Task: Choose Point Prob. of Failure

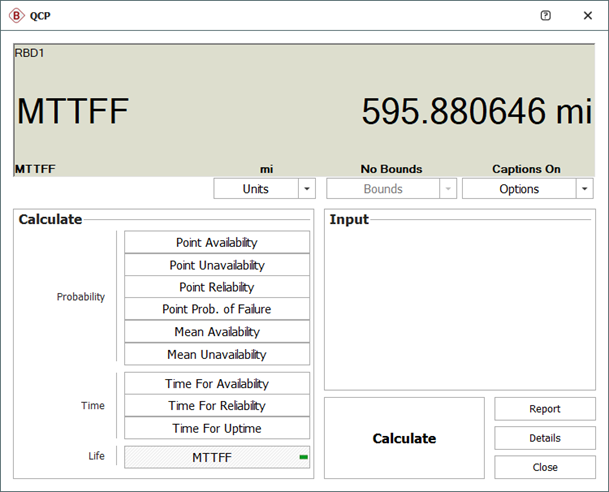Action: (x=217, y=309)
